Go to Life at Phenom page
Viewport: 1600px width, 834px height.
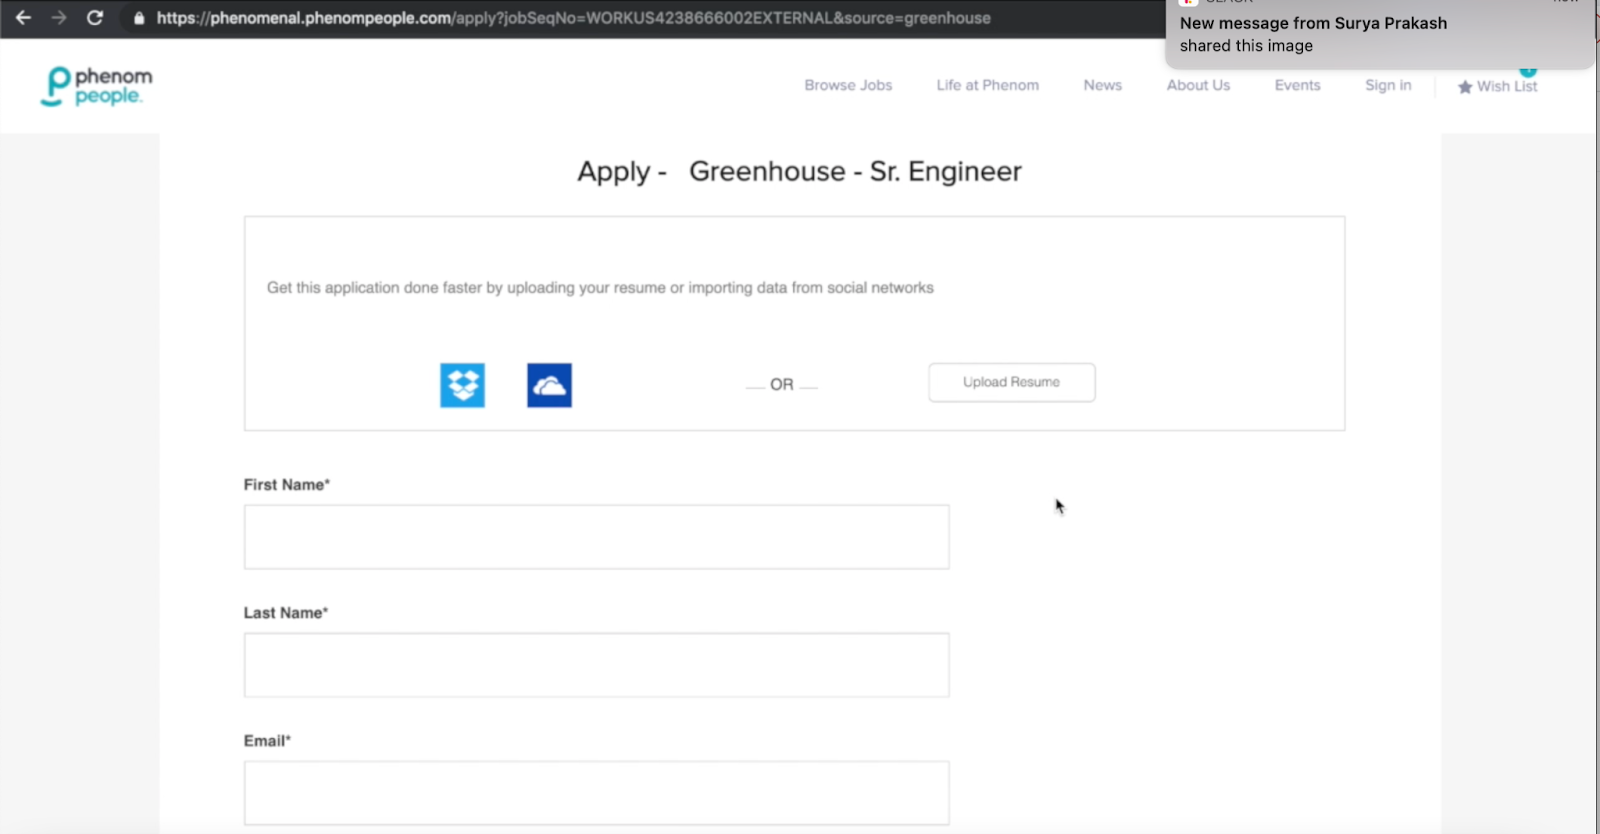(x=988, y=85)
